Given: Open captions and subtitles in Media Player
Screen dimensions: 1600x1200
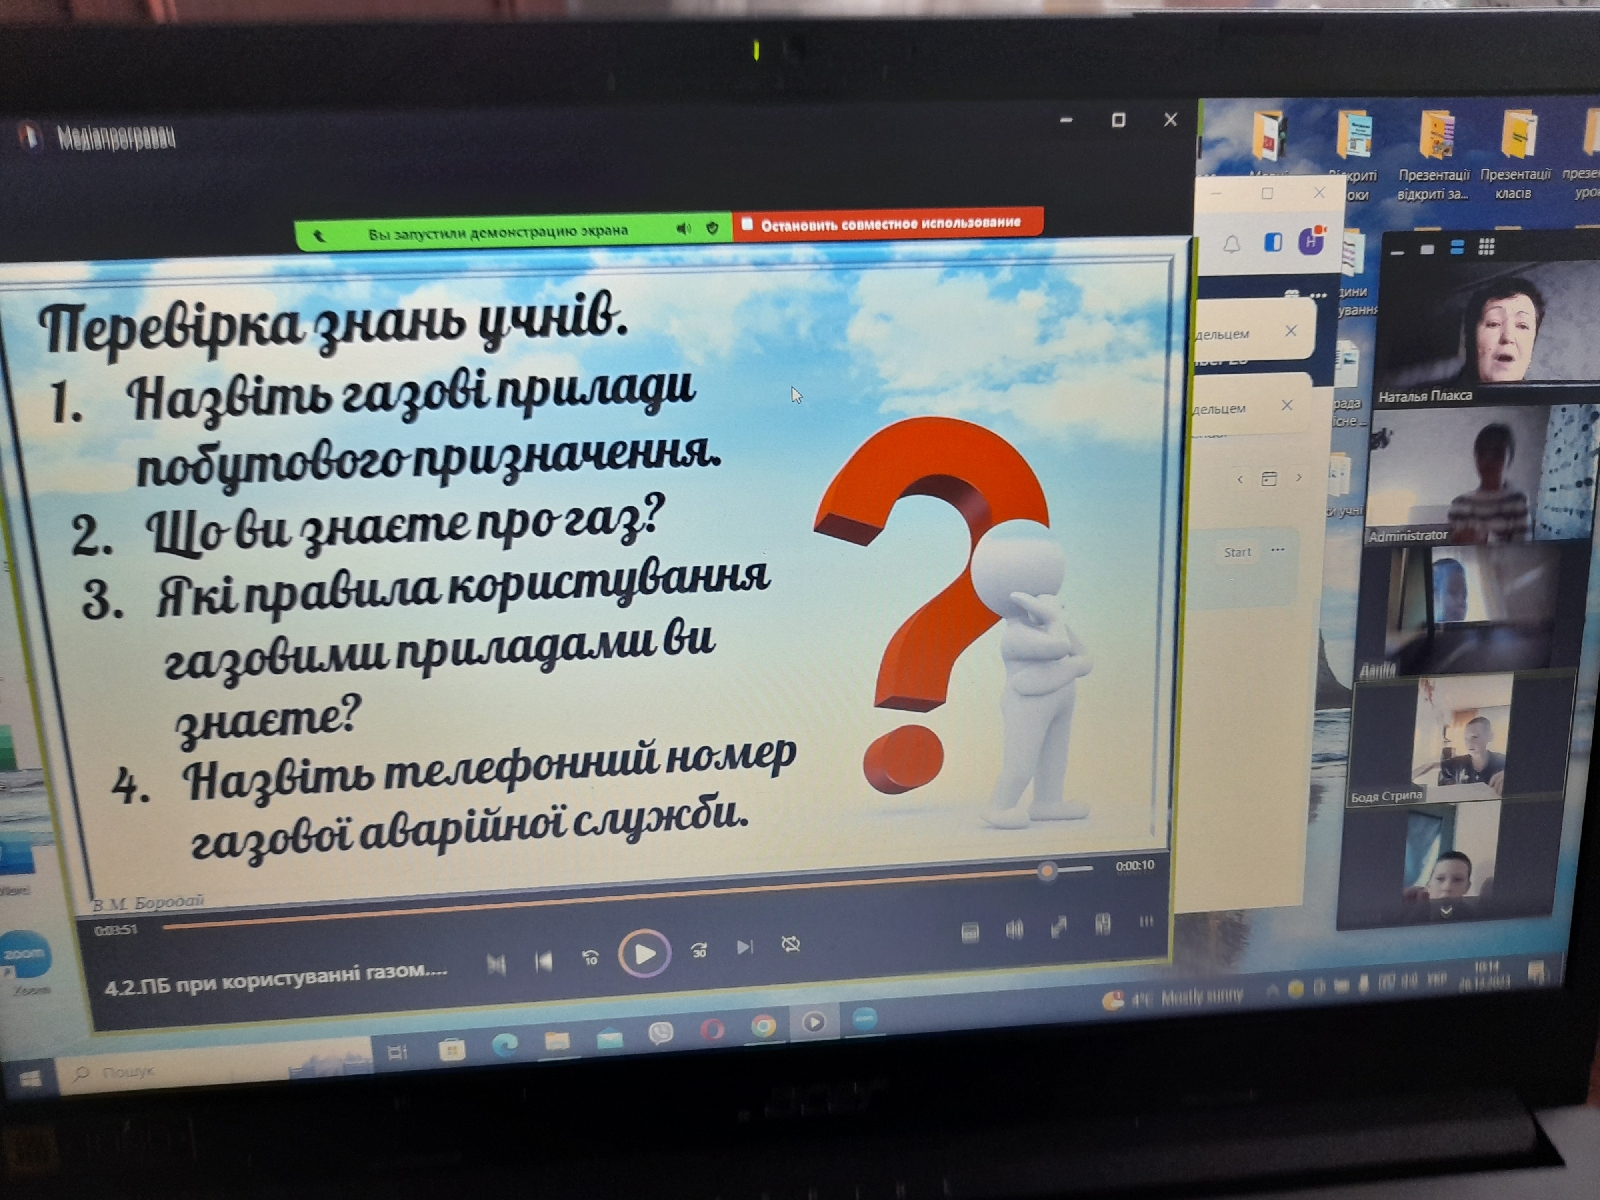Looking at the screenshot, I should 970,932.
